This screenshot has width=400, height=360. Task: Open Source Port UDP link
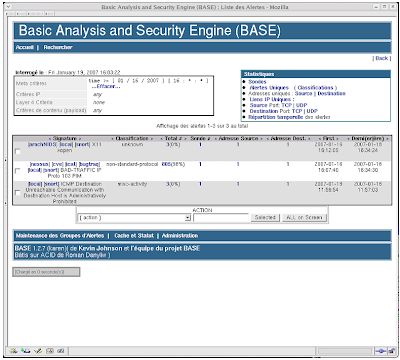(x=301, y=105)
